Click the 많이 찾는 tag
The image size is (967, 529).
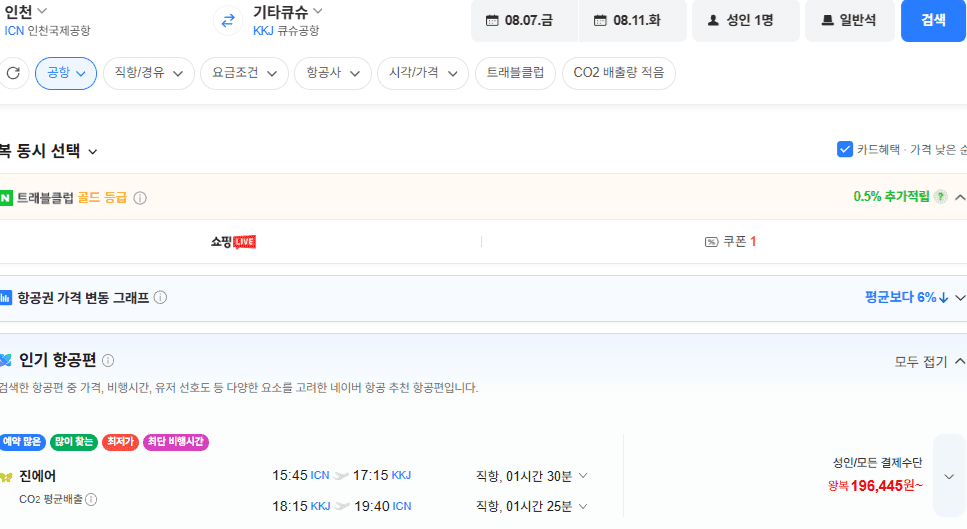click(x=73, y=441)
